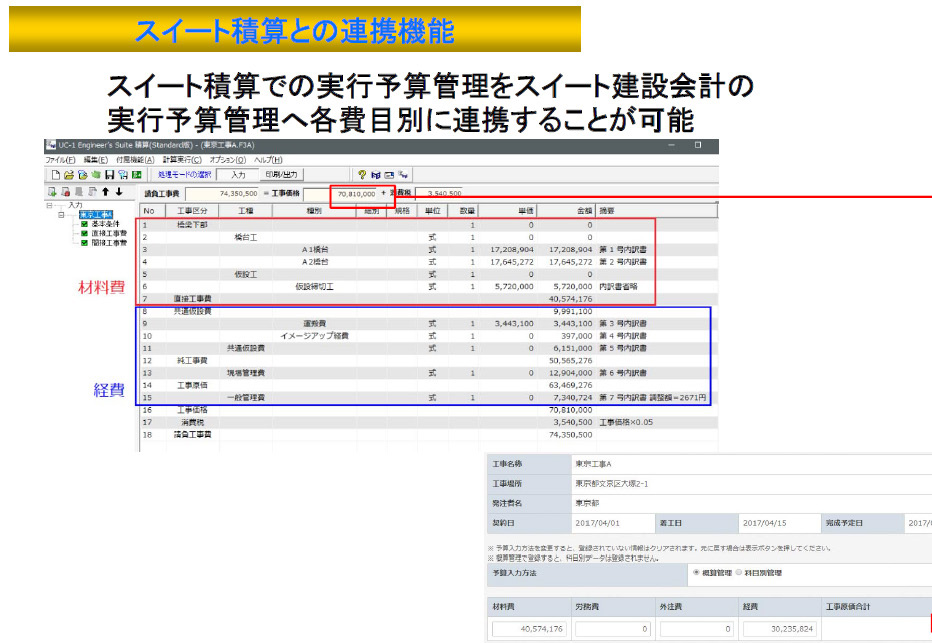Click the 摘要 column header
Image resolution: width=932 pixels, height=643 pixels.
point(656,211)
